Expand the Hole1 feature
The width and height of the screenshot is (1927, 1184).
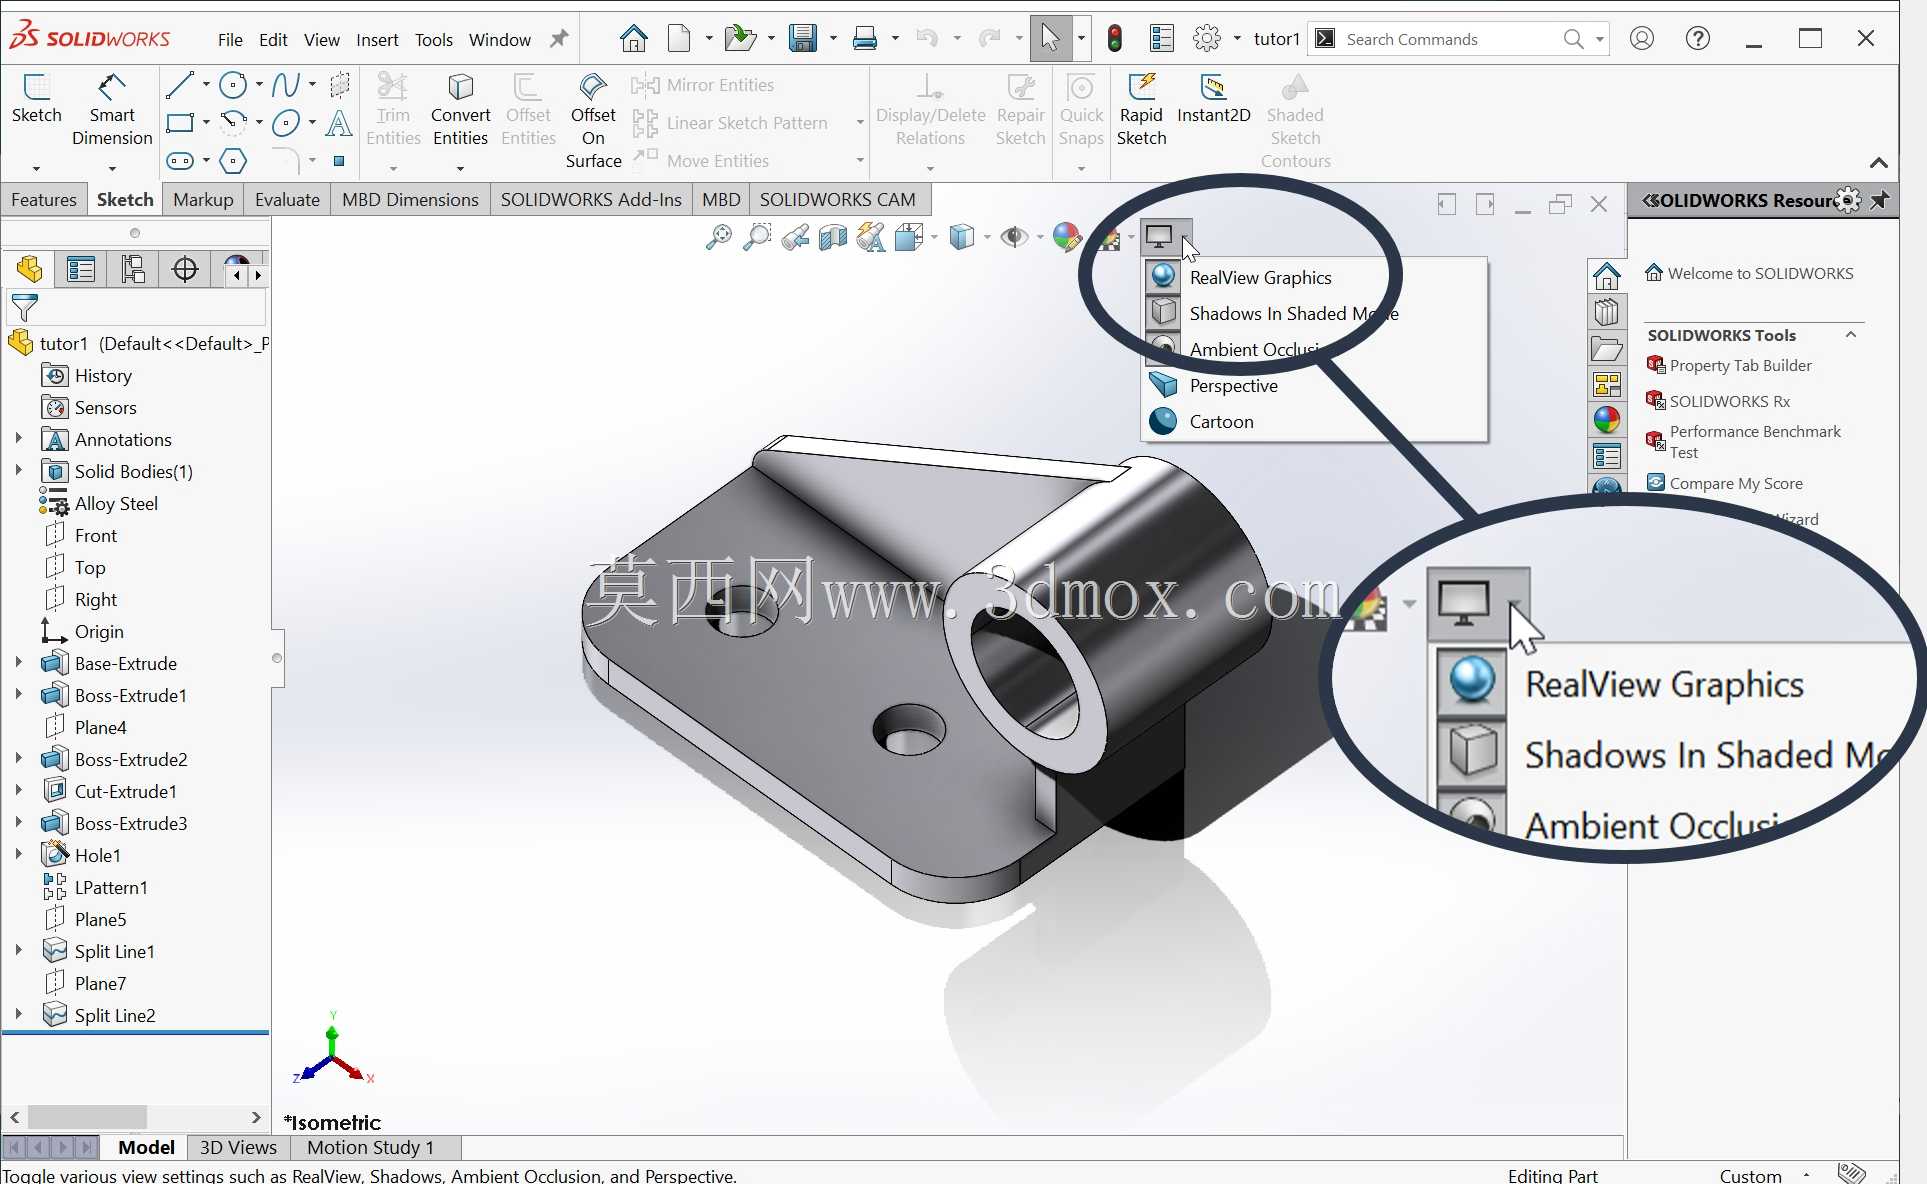coord(18,854)
